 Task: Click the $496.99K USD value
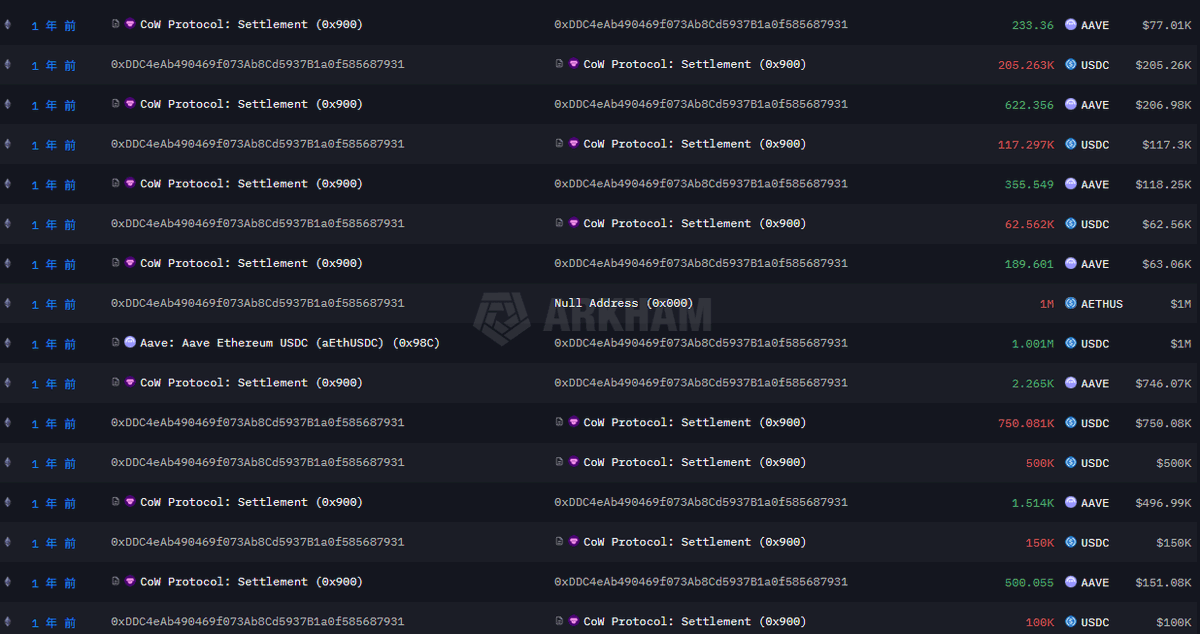click(x=1164, y=503)
